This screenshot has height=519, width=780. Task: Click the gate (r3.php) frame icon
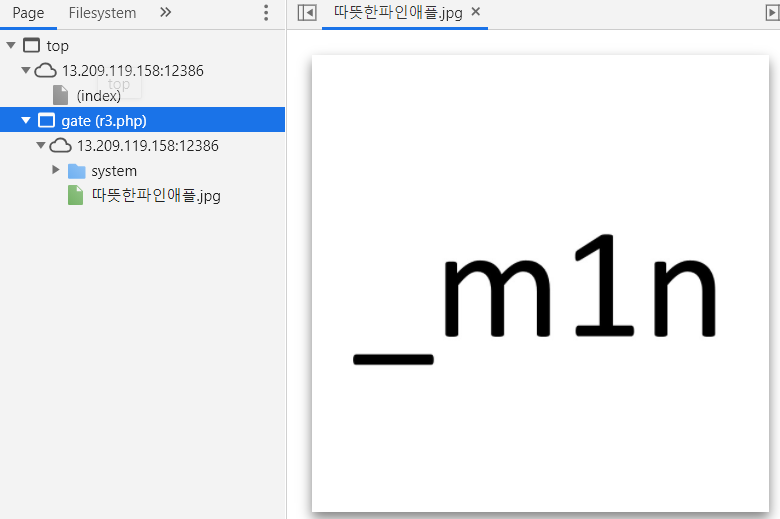46,120
